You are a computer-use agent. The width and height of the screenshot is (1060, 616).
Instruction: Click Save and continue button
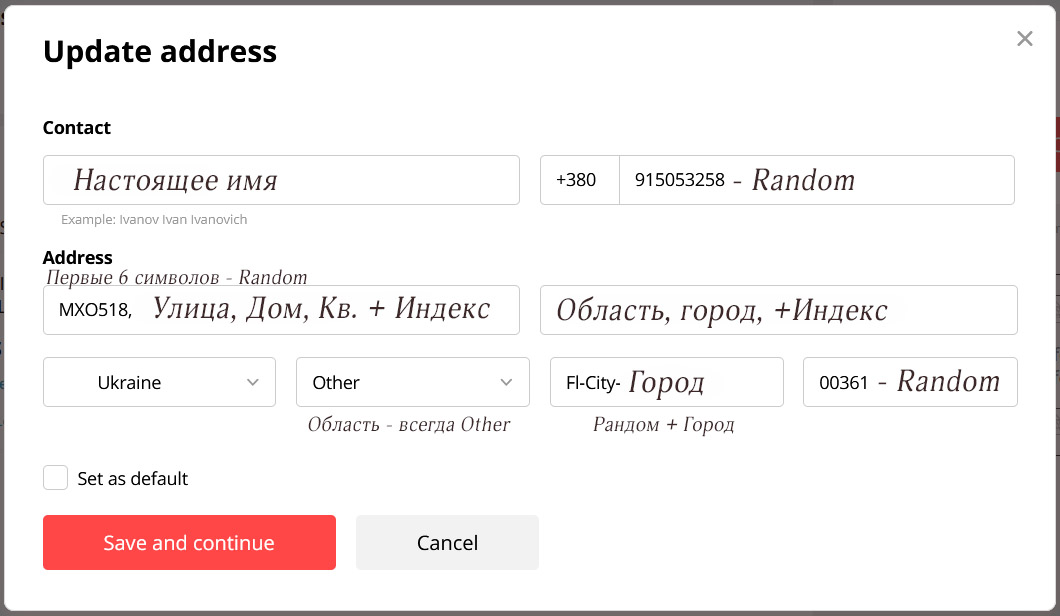[x=189, y=542]
